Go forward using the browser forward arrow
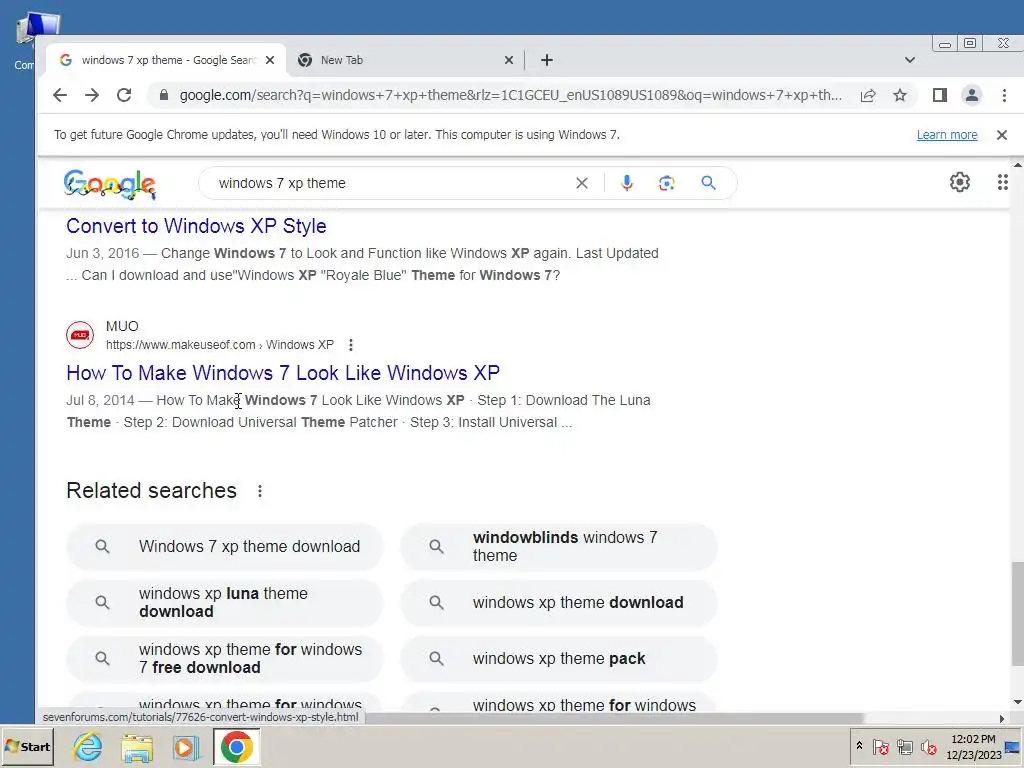 [92, 95]
